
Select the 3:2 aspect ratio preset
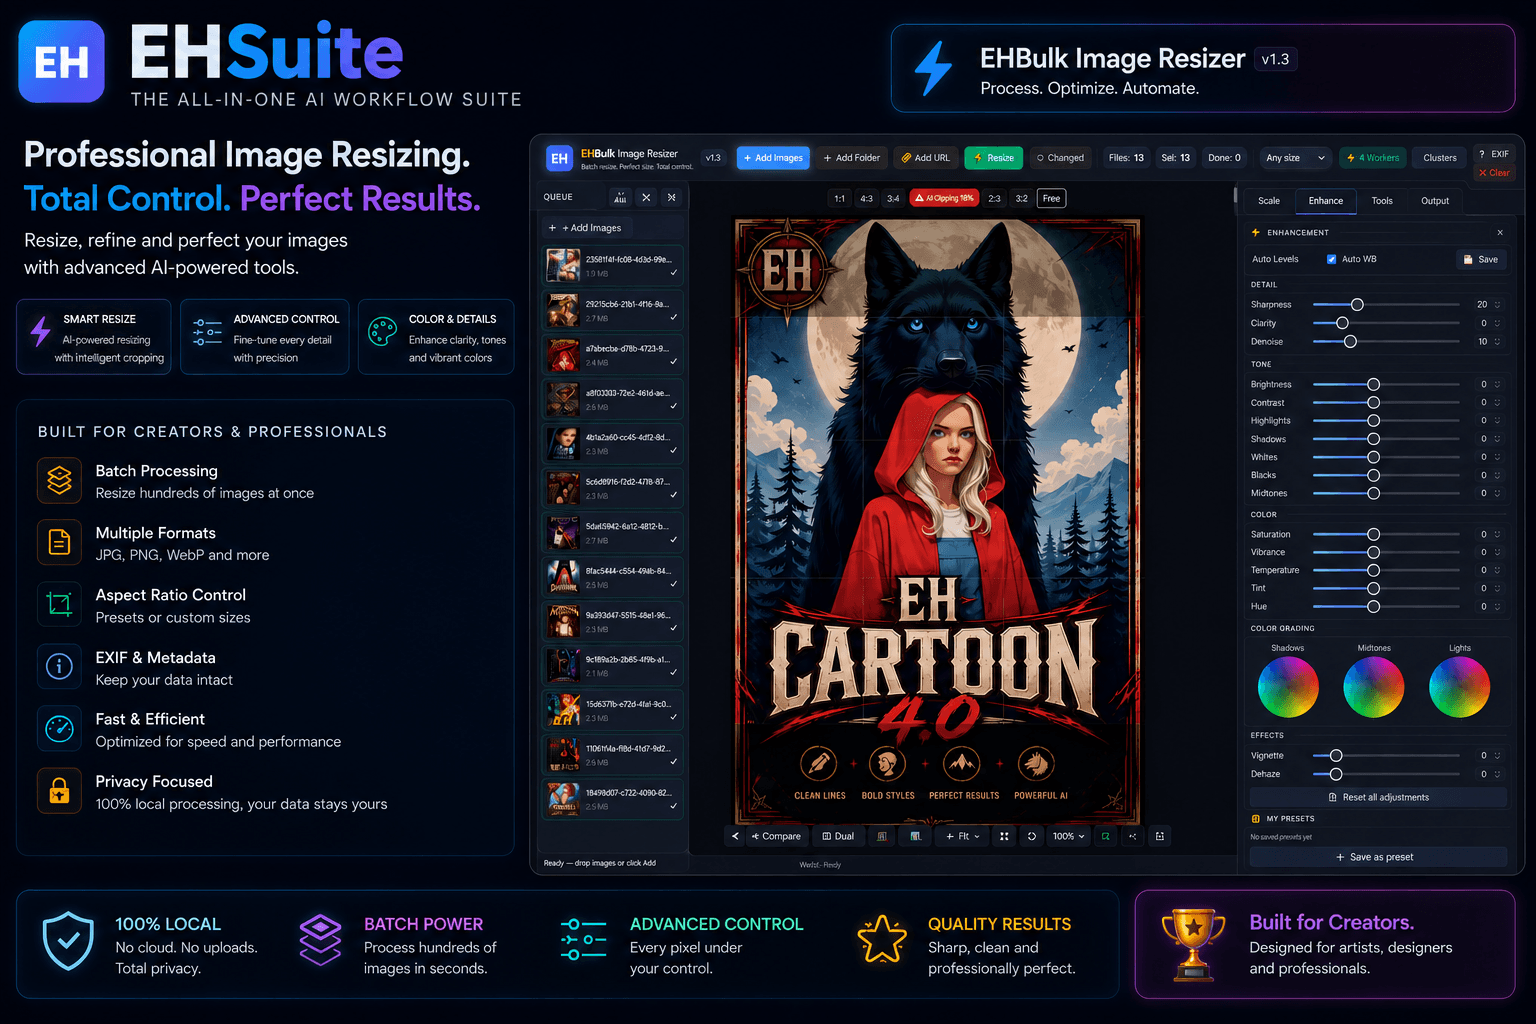coord(1021,198)
